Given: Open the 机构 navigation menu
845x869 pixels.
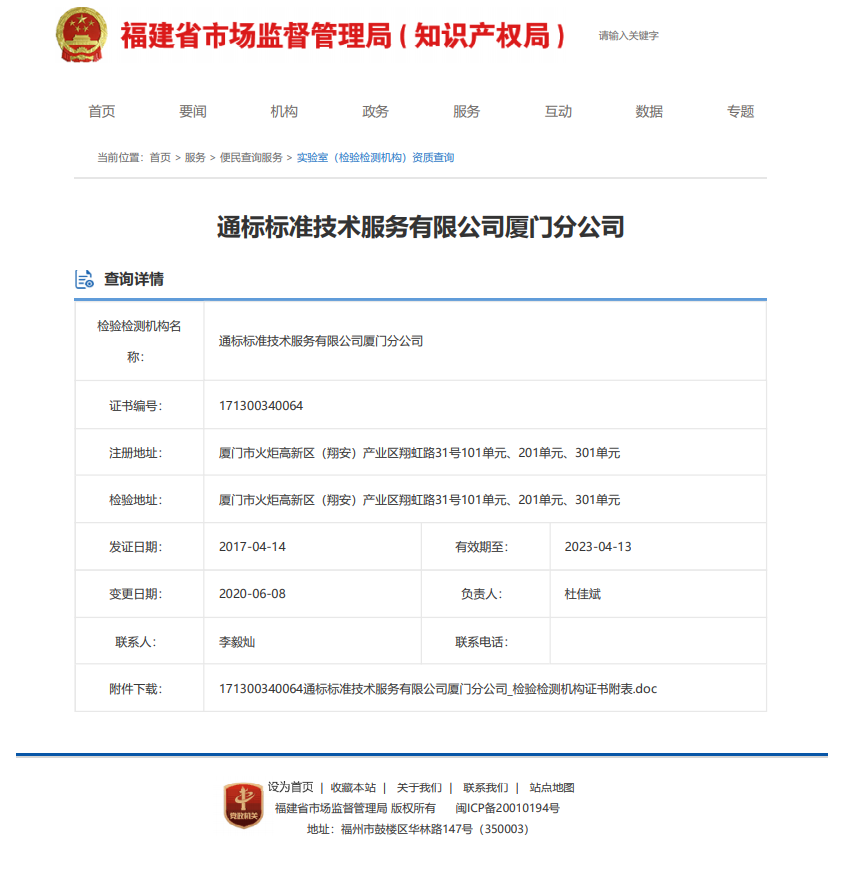Looking at the screenshot, I should pyautogui.click(x=284, y=111).
